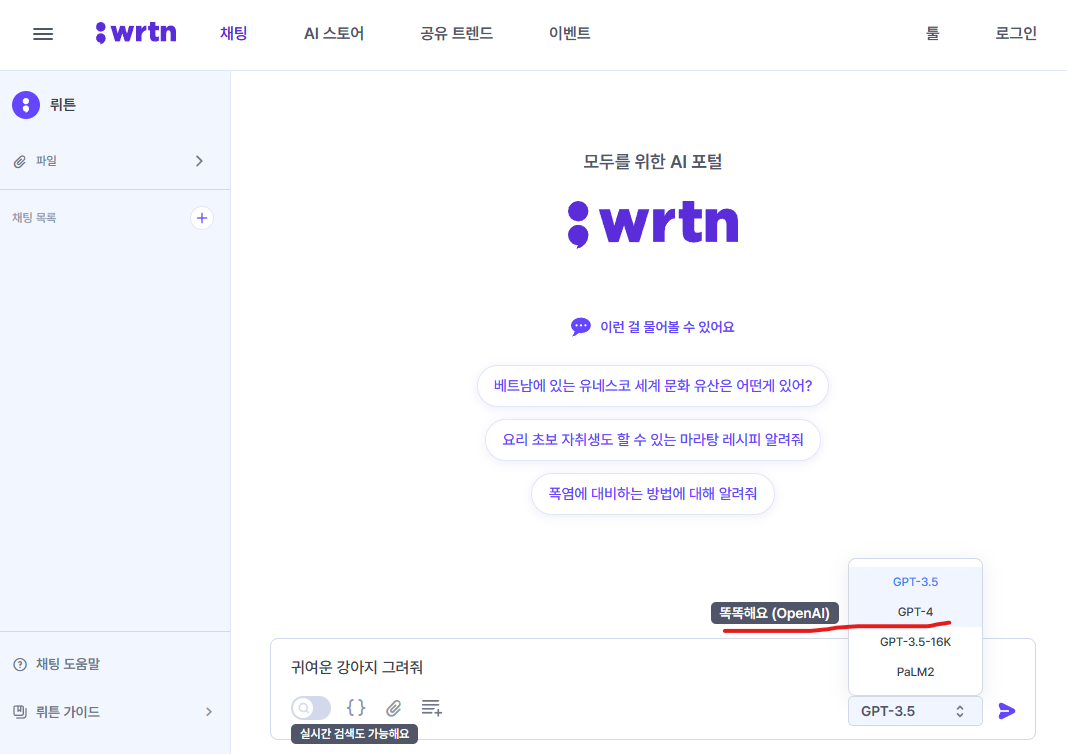Click the prompt template curly braces icon
The image size is (1067, 754).
(356, 707)
